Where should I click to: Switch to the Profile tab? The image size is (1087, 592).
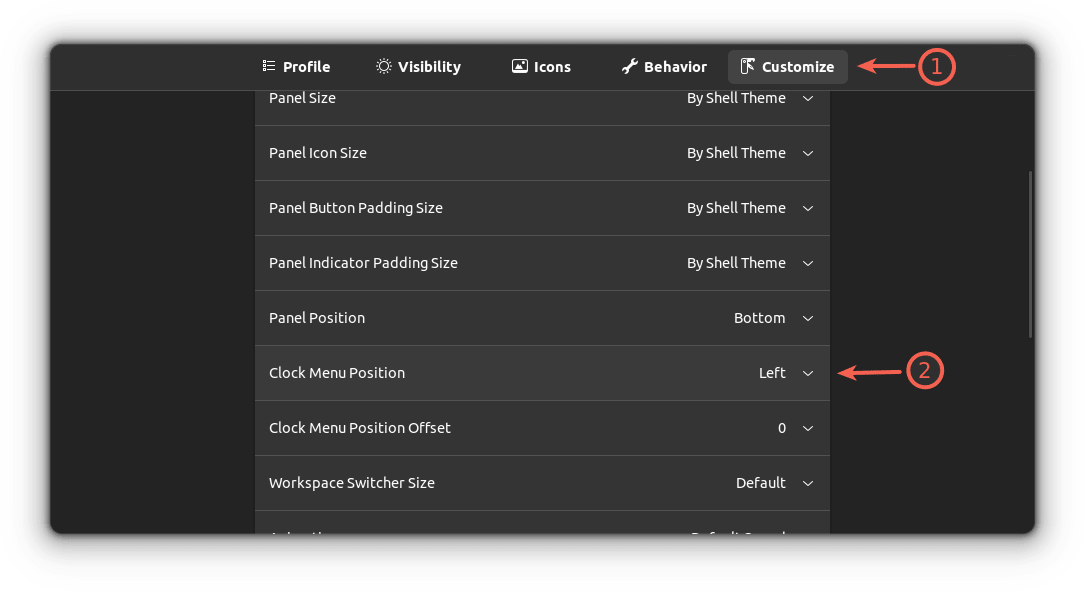point(296,66)
